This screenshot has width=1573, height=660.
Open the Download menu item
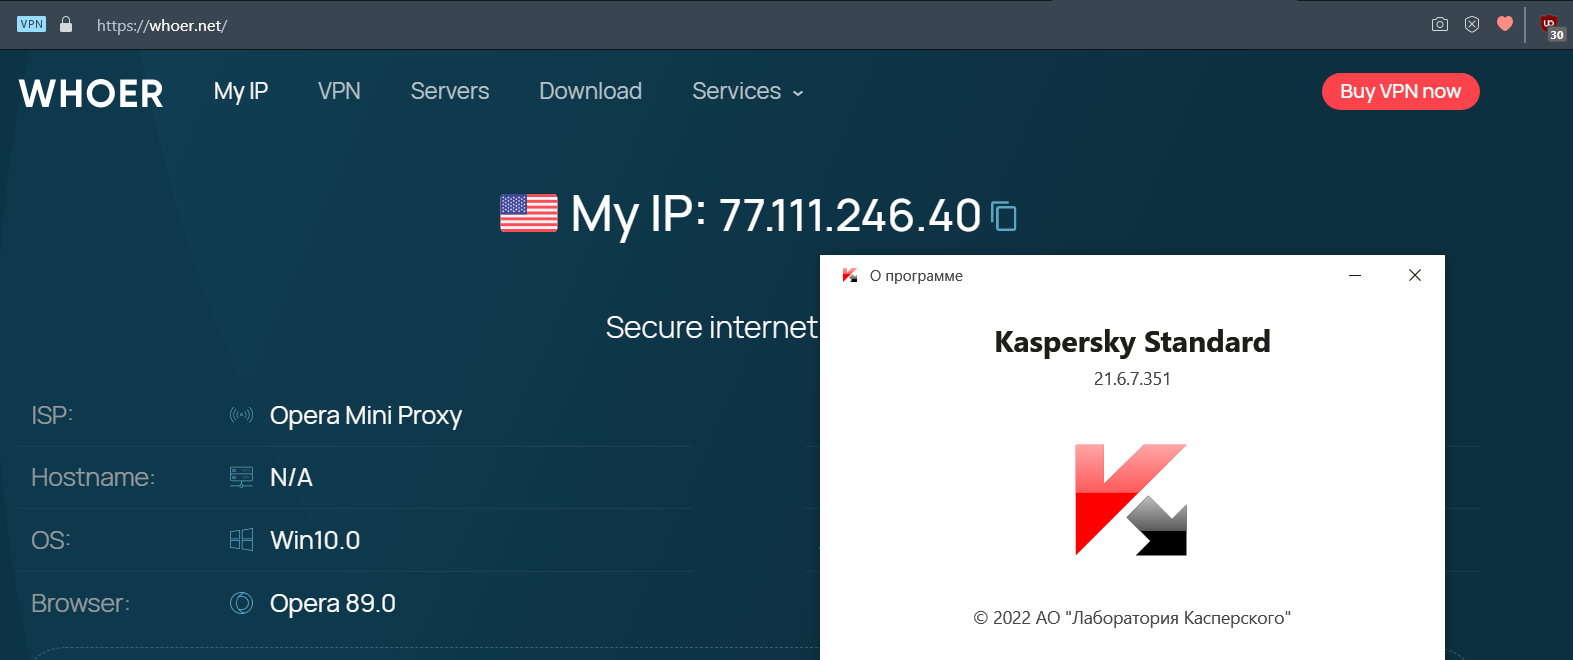(591, 91)
